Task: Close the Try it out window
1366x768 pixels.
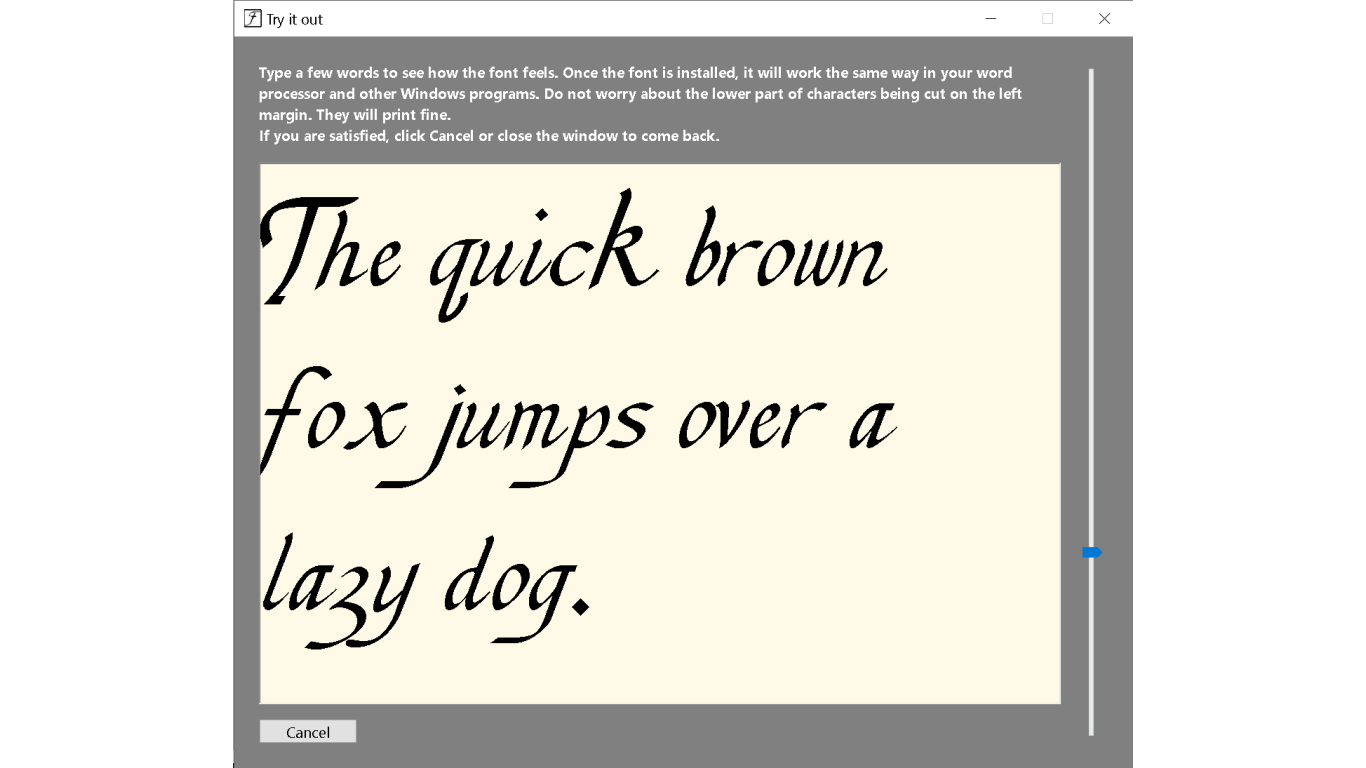Action: [1104, 18]
